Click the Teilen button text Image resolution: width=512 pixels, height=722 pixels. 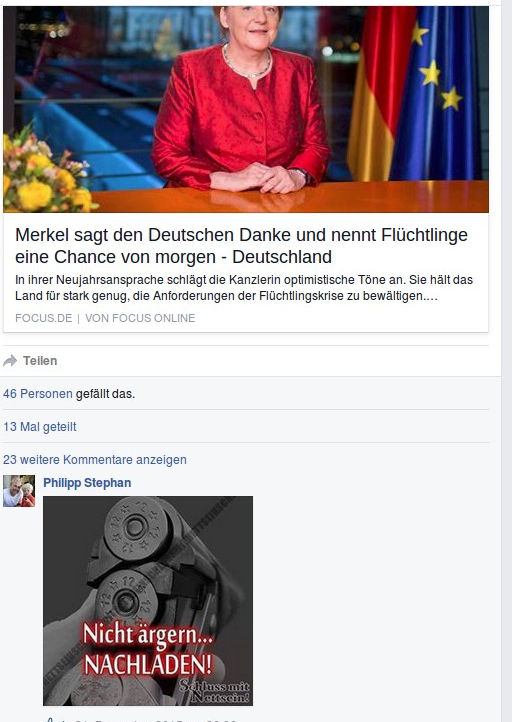pos(40,361)
